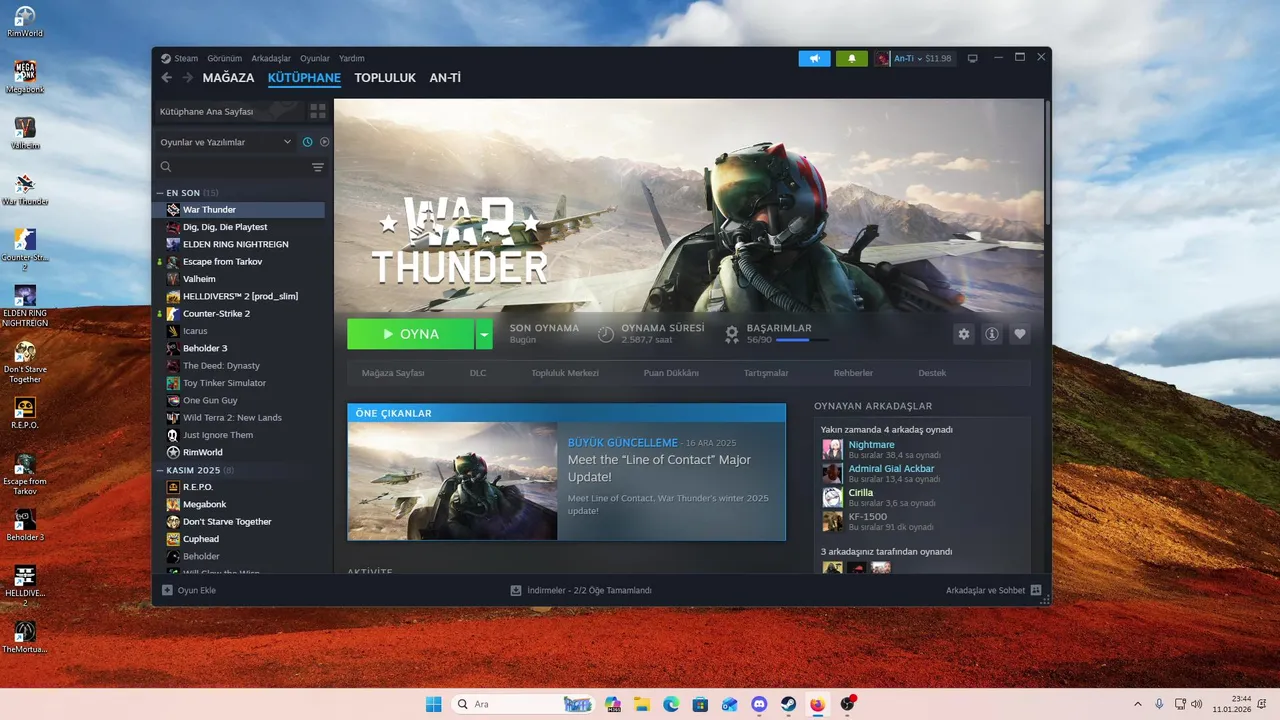This screenshot has height=720, width=1280.
Task: Go forward with the Steam forward arrow
Action: [x=187, y=78]
